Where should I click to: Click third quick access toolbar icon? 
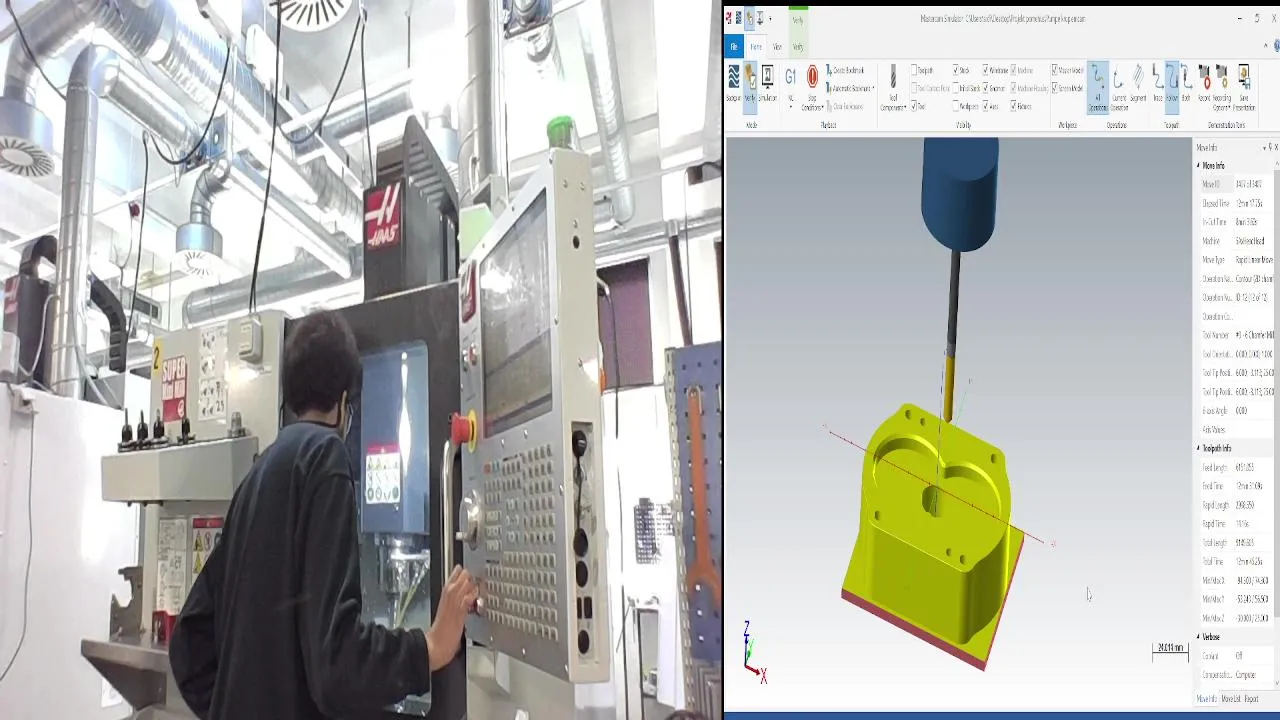(749, 18)
